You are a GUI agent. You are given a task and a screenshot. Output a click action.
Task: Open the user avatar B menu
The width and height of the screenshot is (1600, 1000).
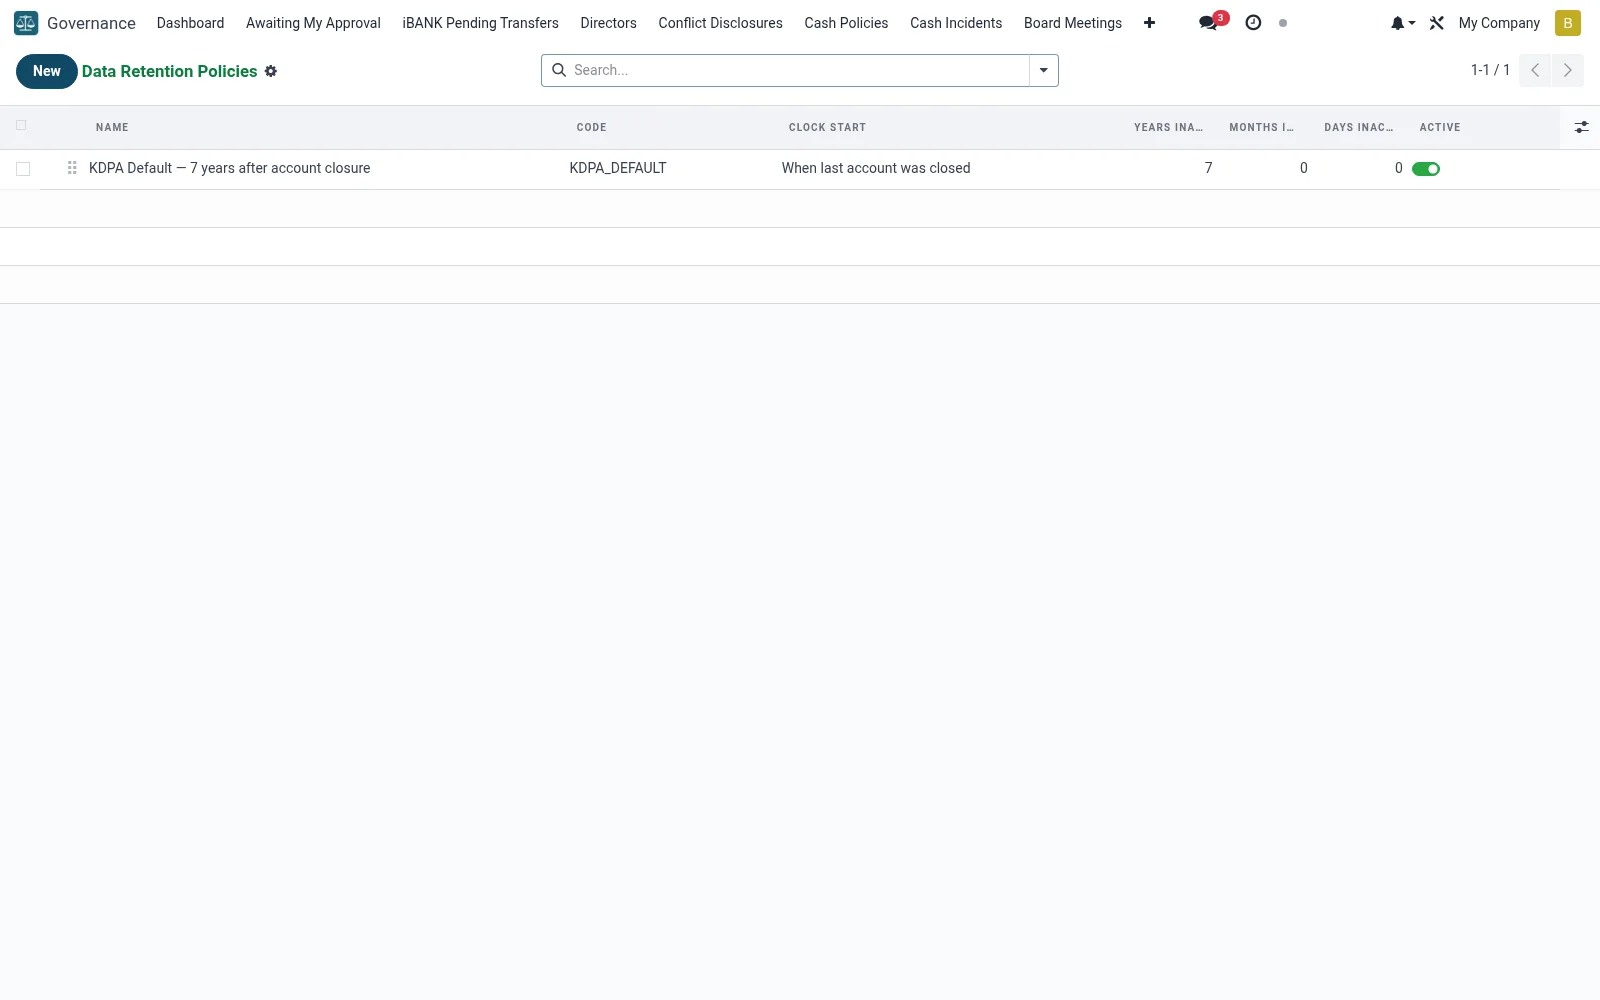[x=1568, y=23]
